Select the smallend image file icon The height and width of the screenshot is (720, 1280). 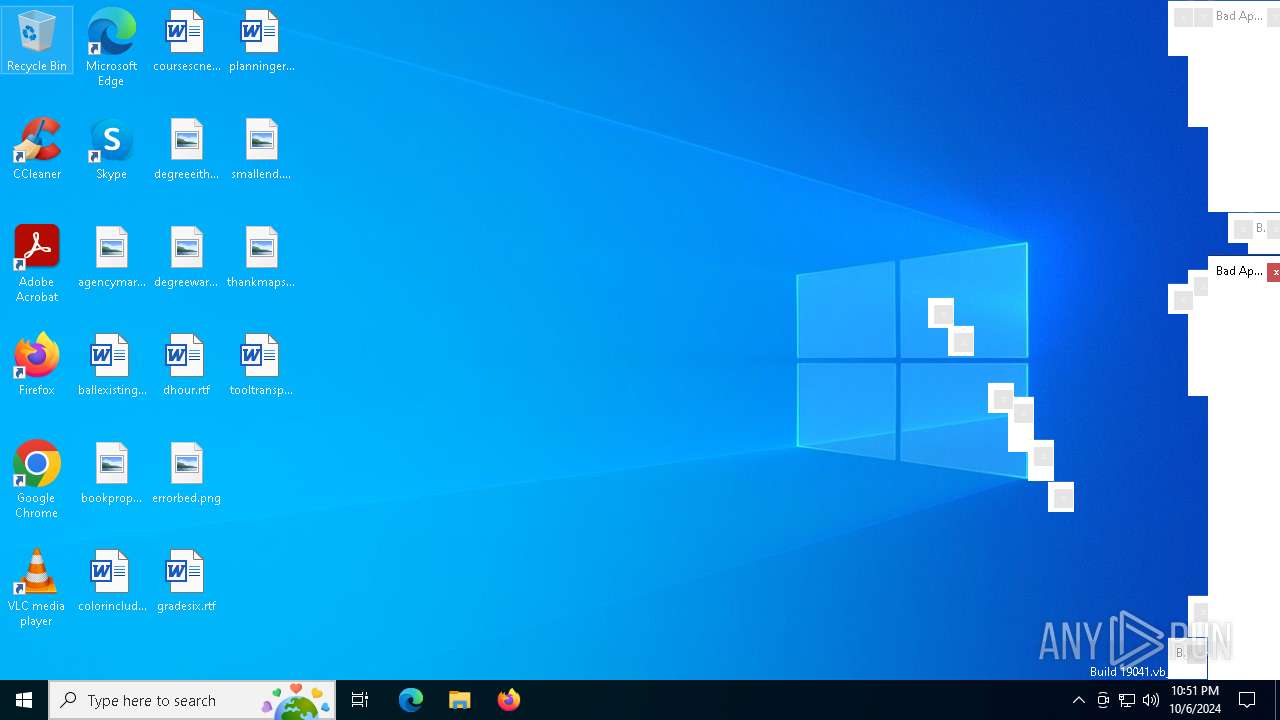coord(261,148)
